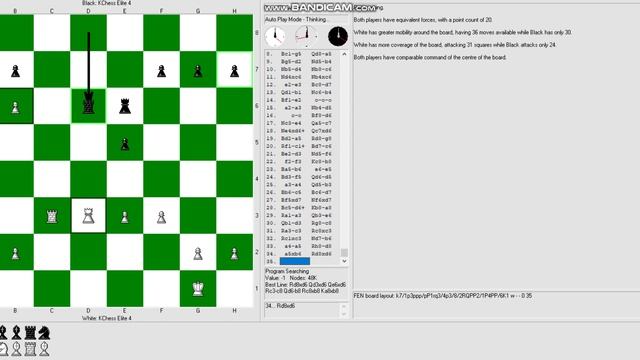Pick the white pawn on f3
640x360 pixels.
click(162, 217)
